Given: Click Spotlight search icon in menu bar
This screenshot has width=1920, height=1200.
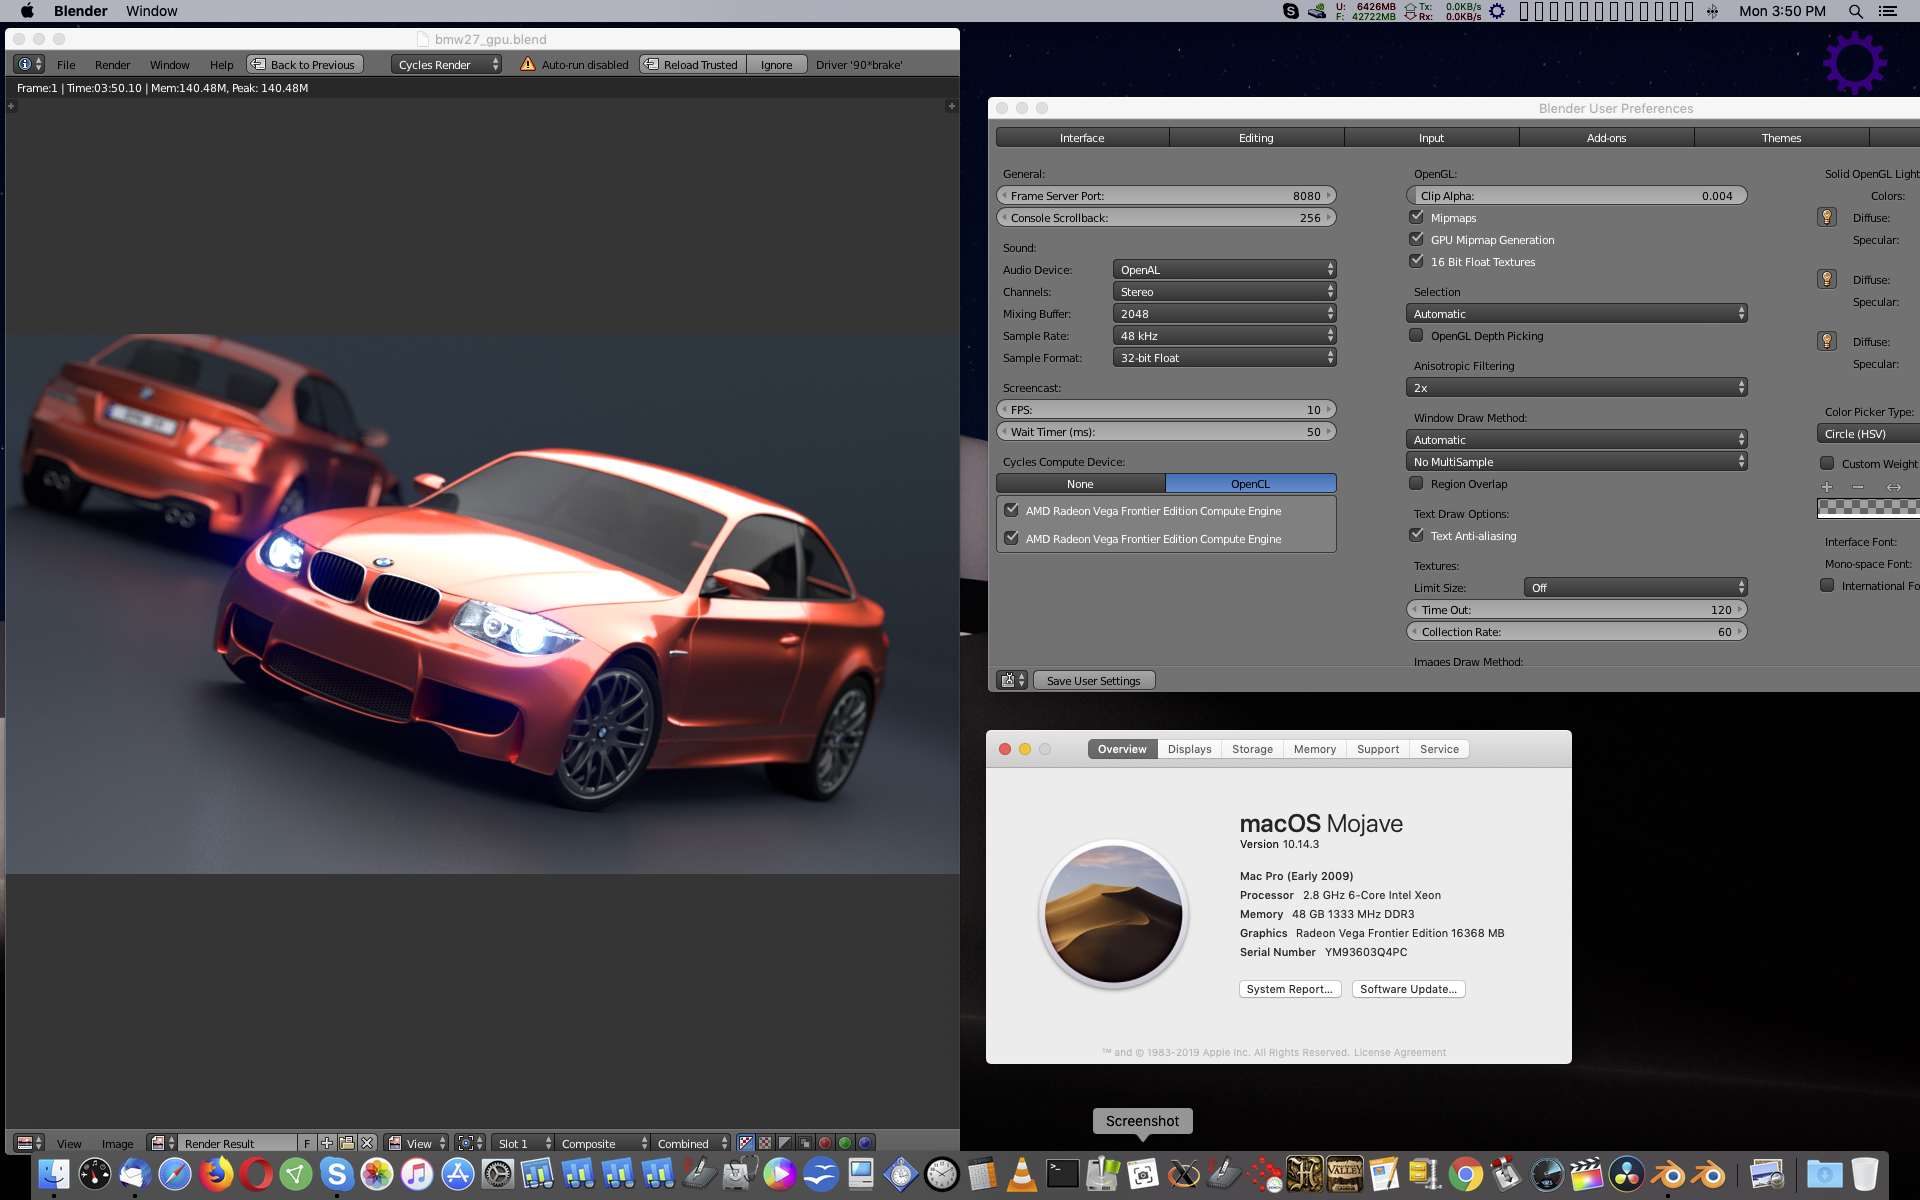Looking at the screenshot, I should (1855, 11).
